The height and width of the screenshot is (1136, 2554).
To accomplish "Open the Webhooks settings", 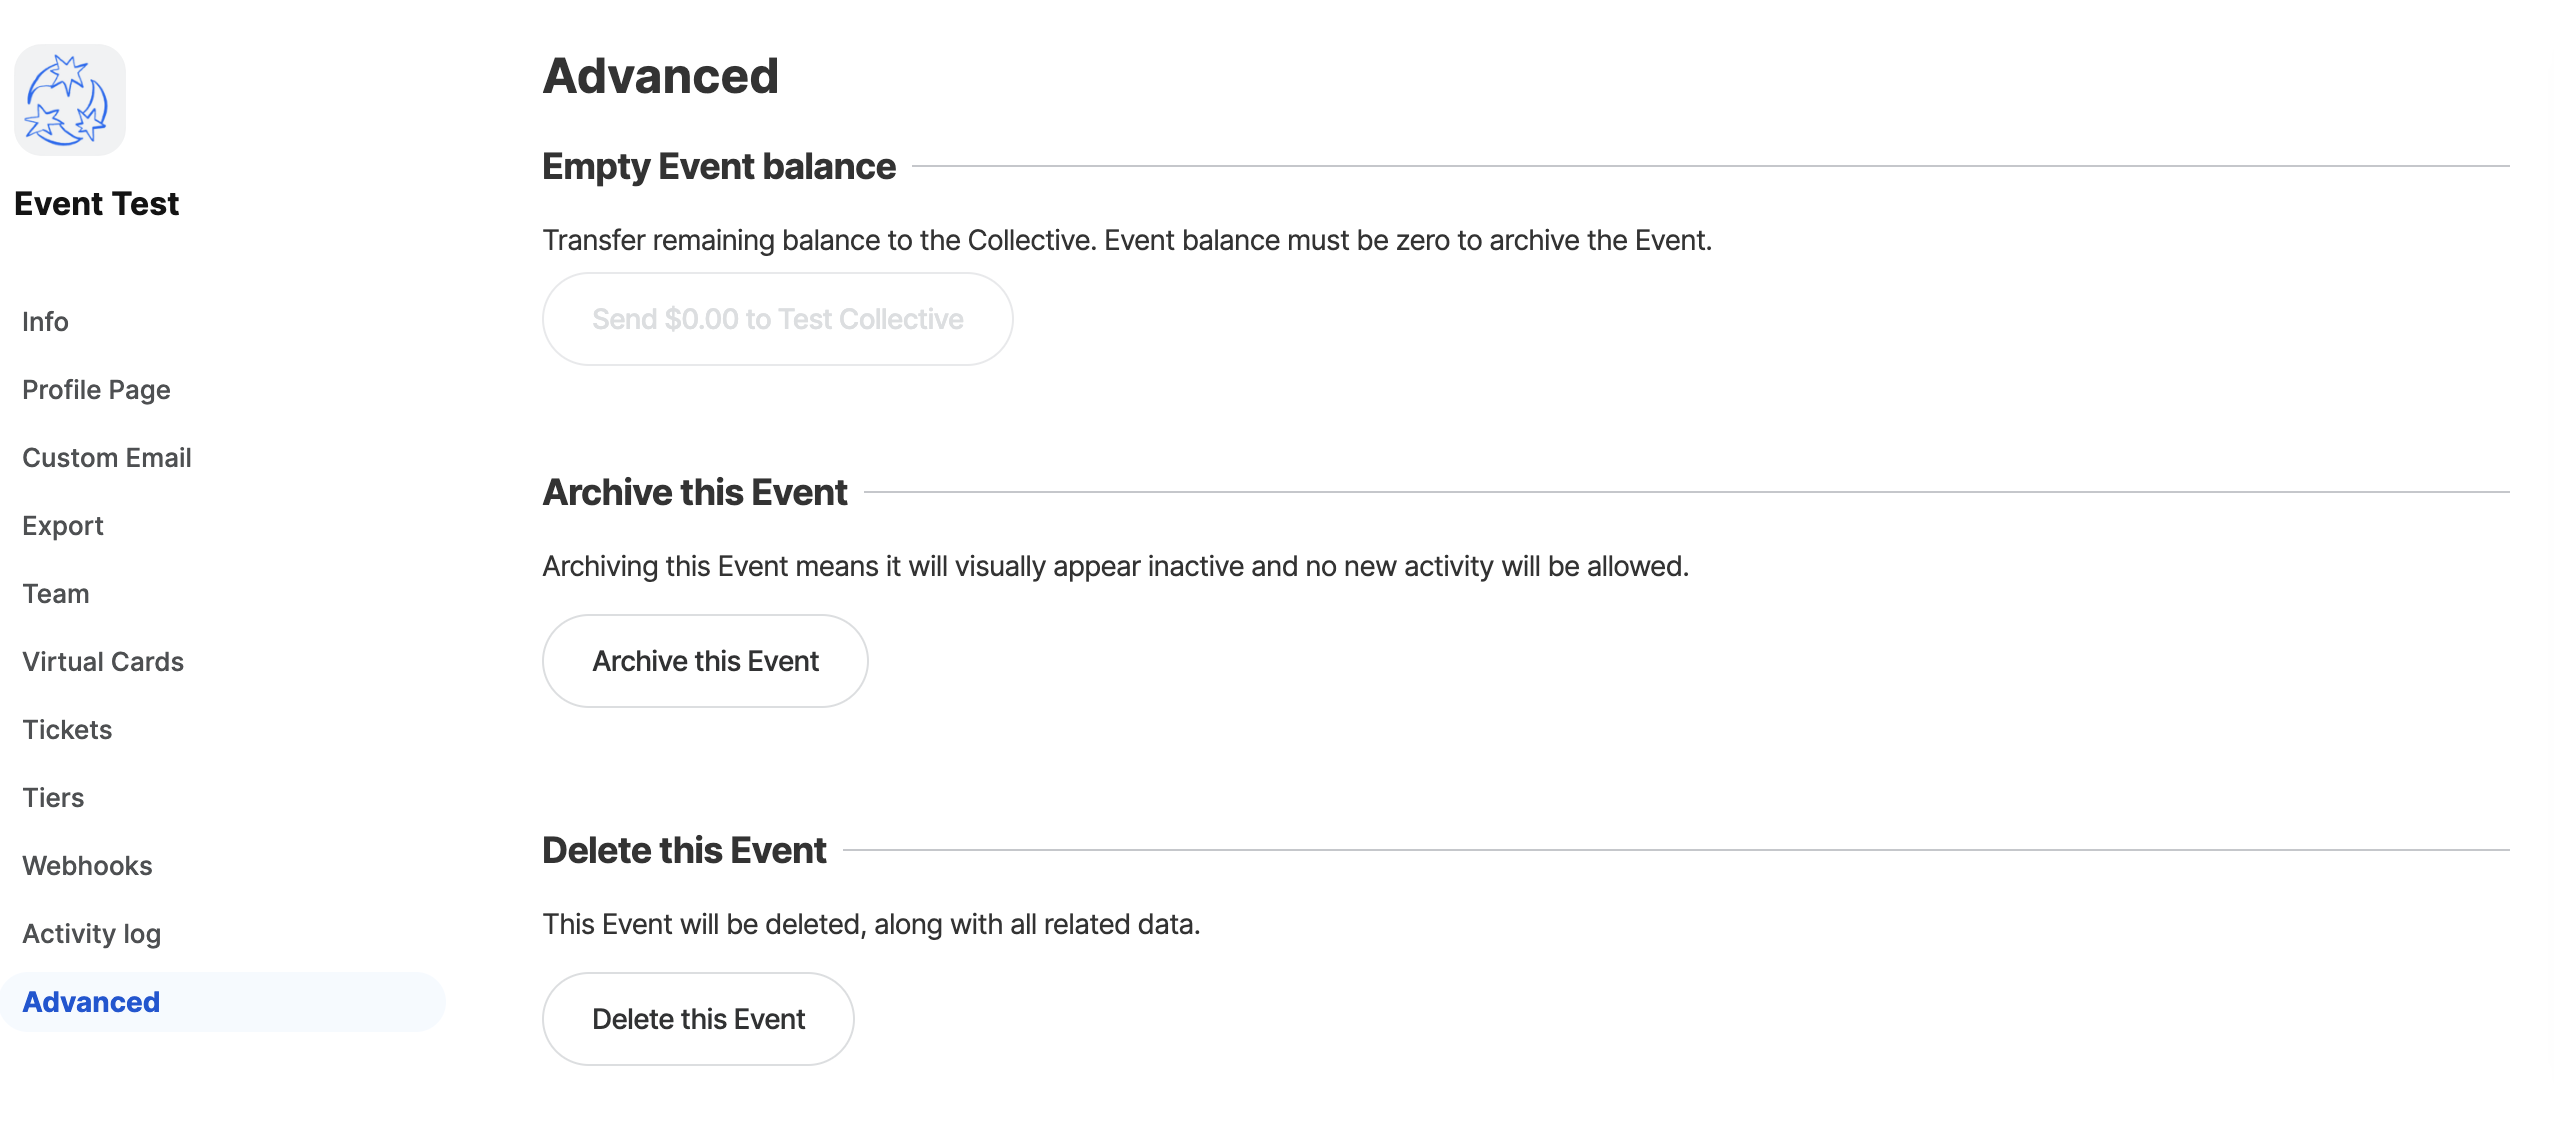I will (87, 866).
